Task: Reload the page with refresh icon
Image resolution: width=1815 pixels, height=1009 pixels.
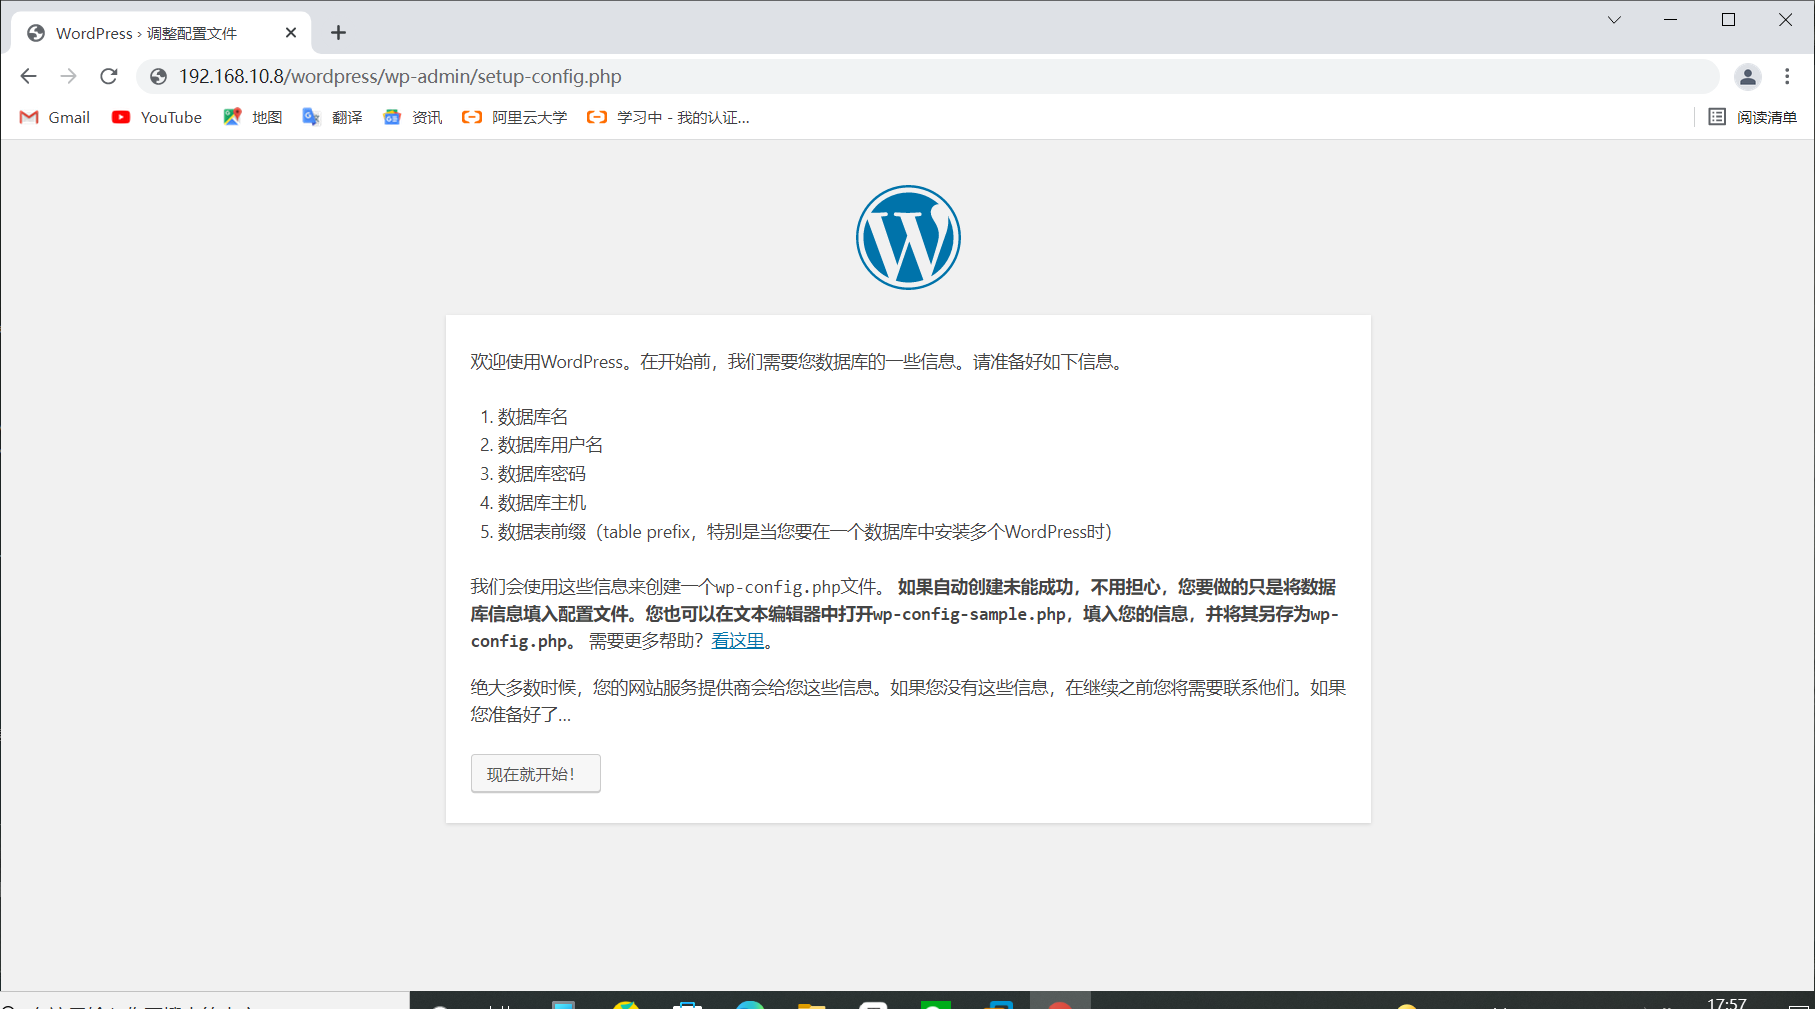Action: [x=109, y=76]
